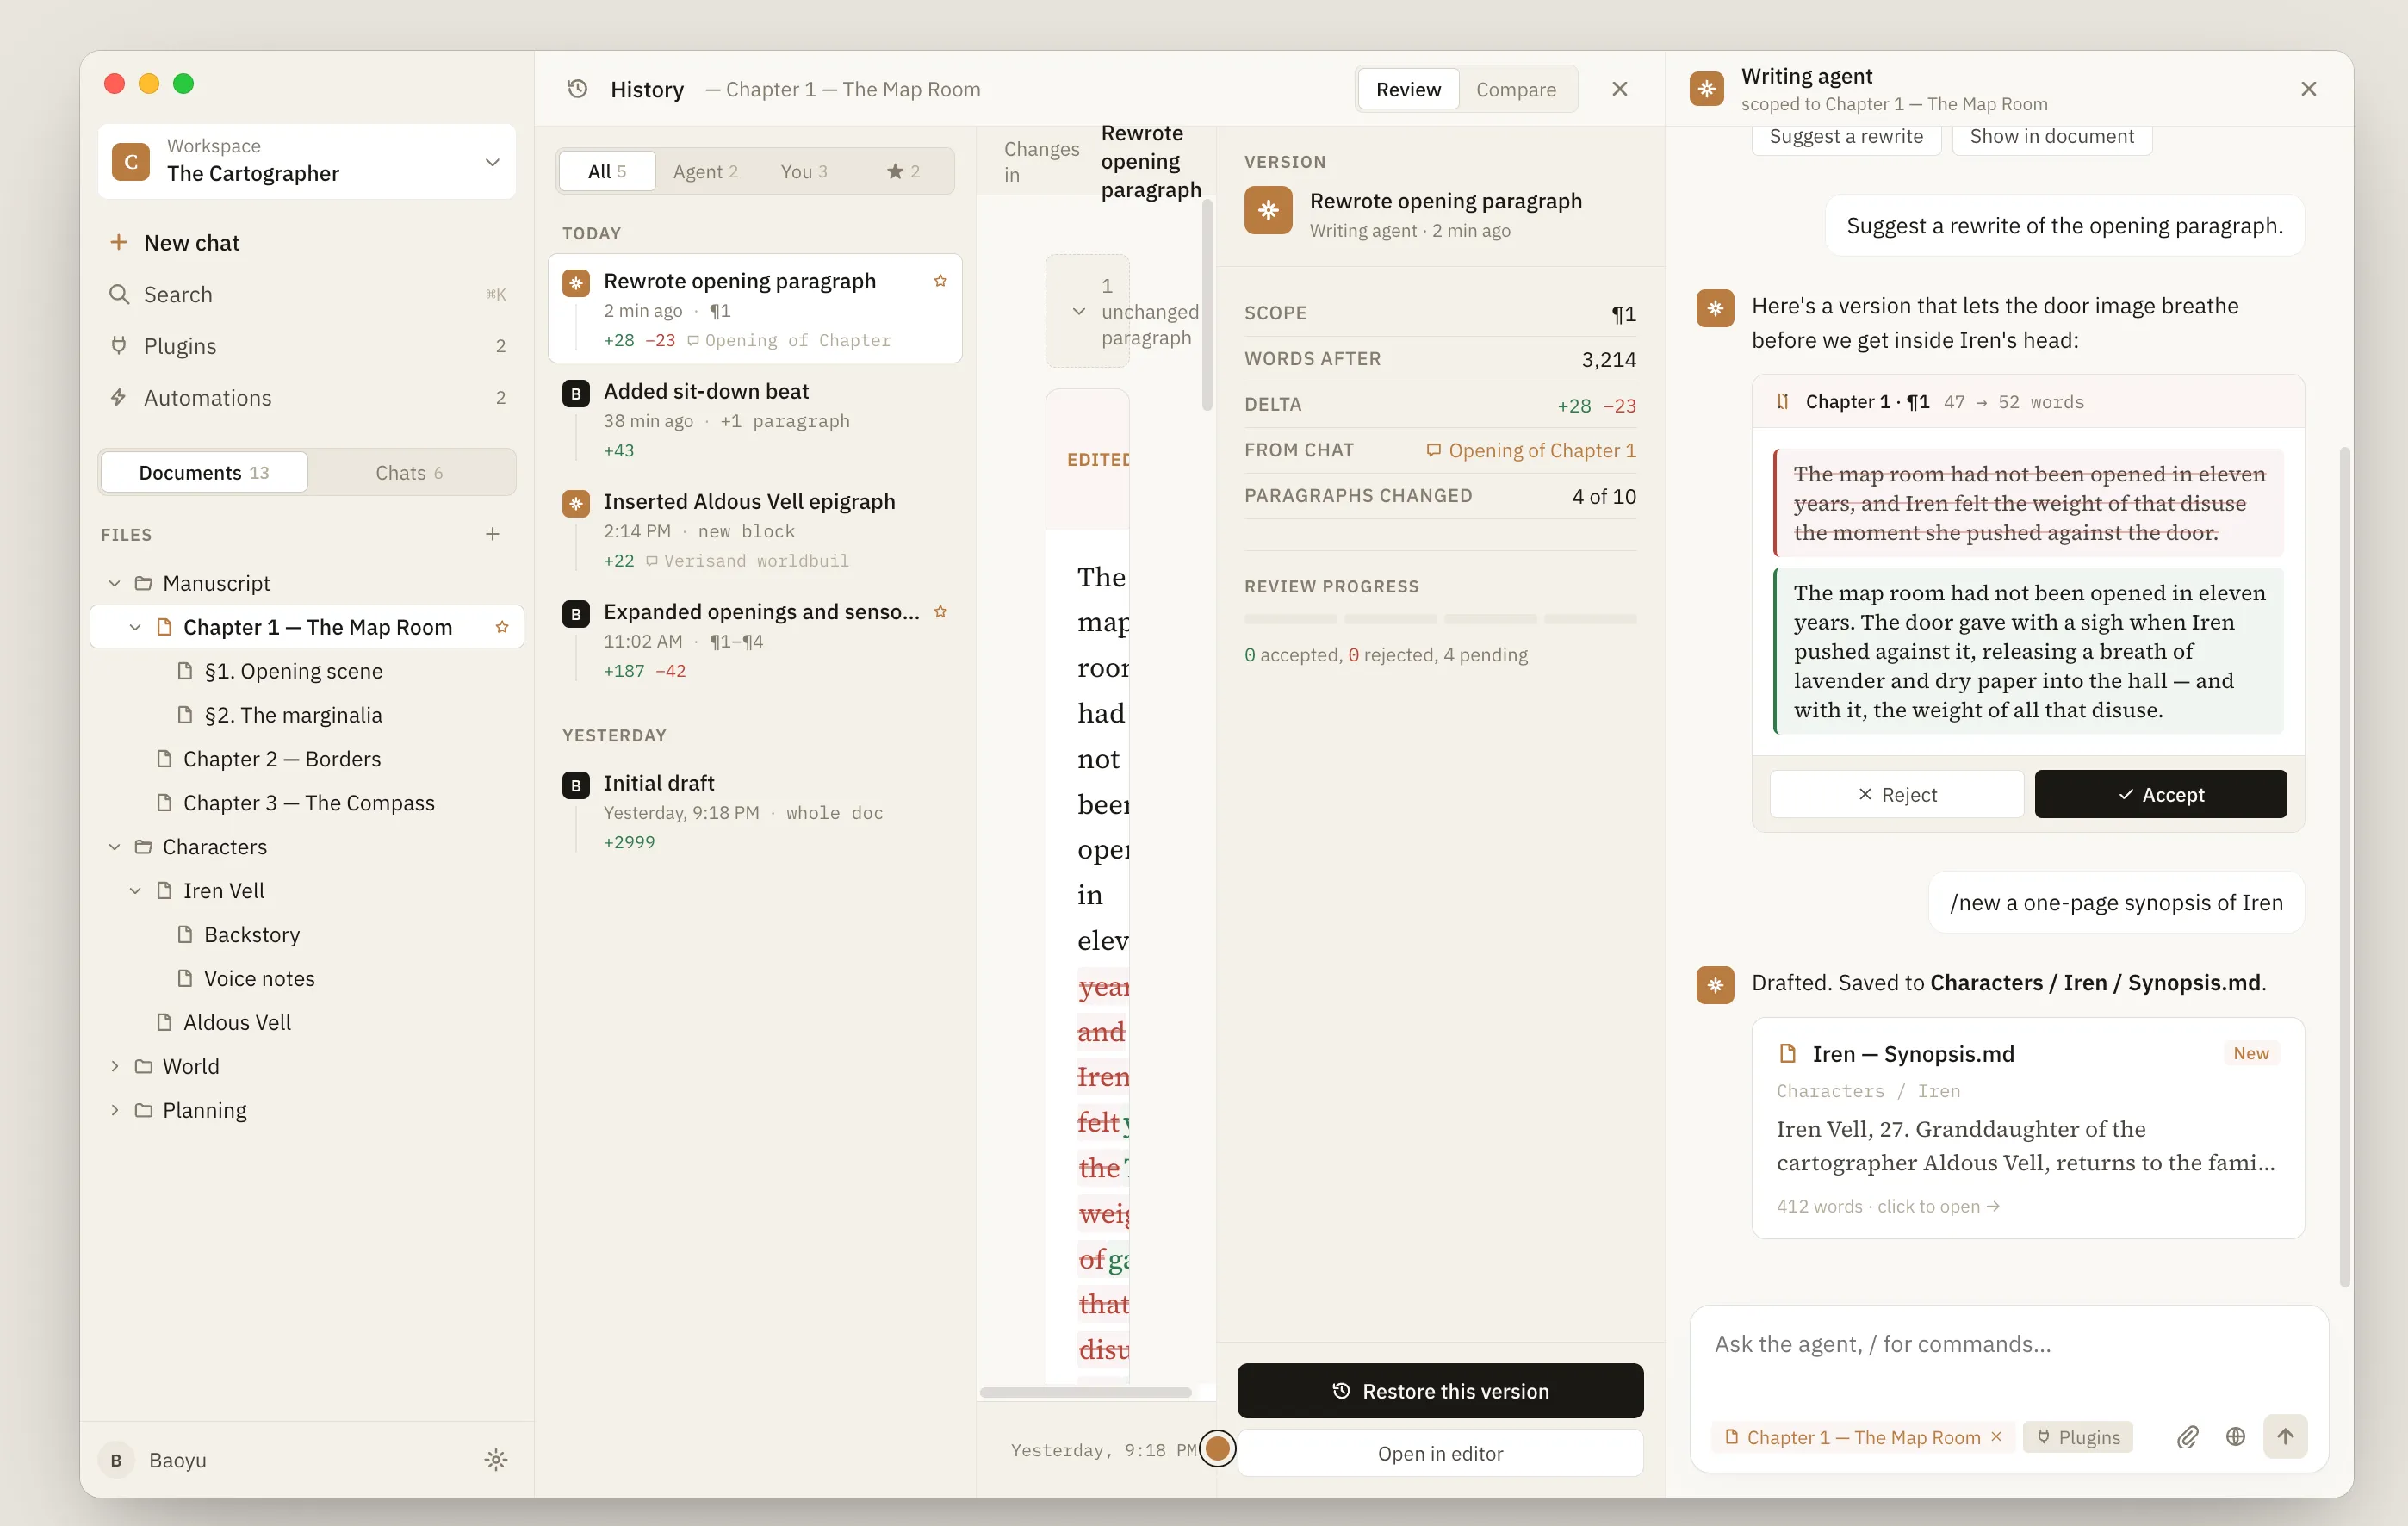Viewport: 2408px width, 1526px height.
Task: Filter history by starred versions
Action: [x=902, y=171]
